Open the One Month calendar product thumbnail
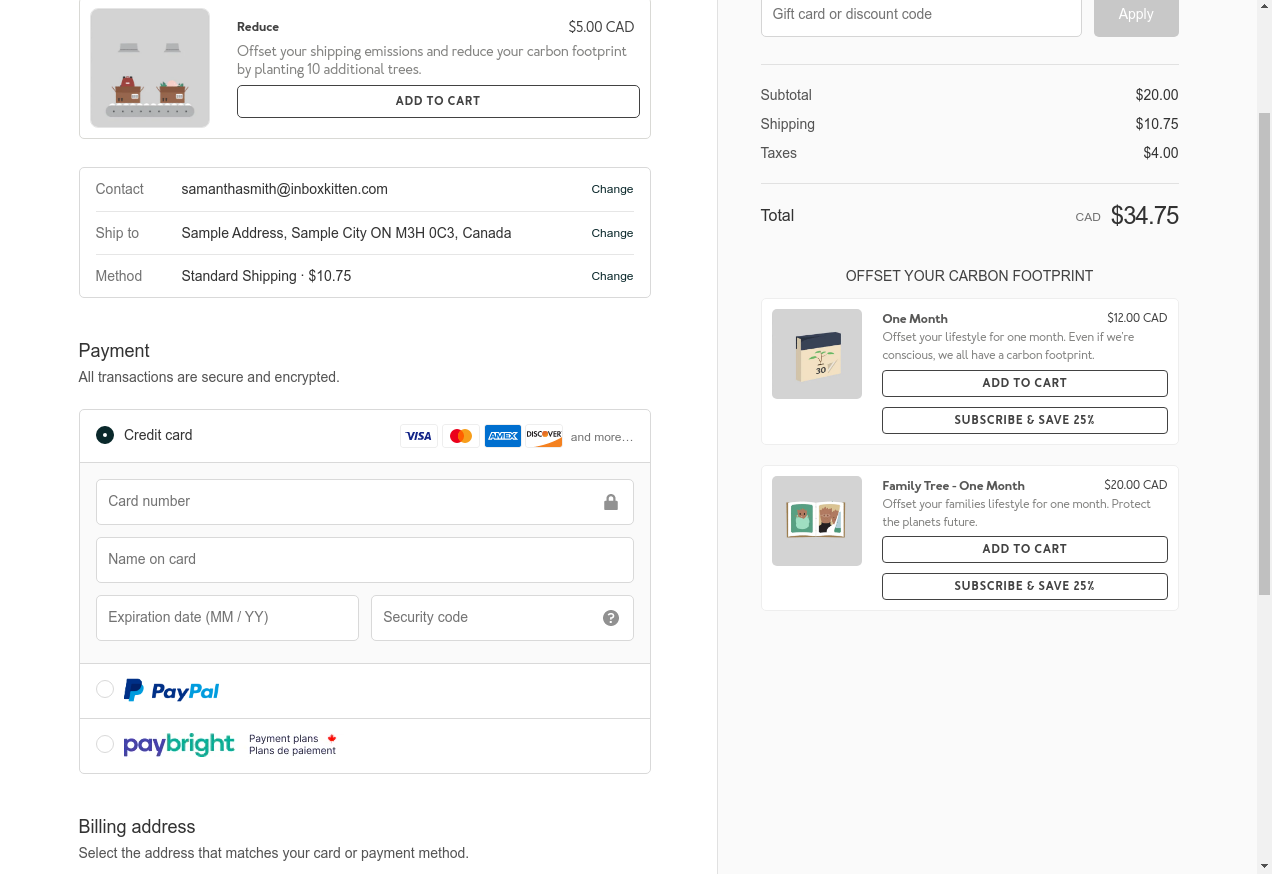Screen dimensions: 1272x874 coord(817,354)
